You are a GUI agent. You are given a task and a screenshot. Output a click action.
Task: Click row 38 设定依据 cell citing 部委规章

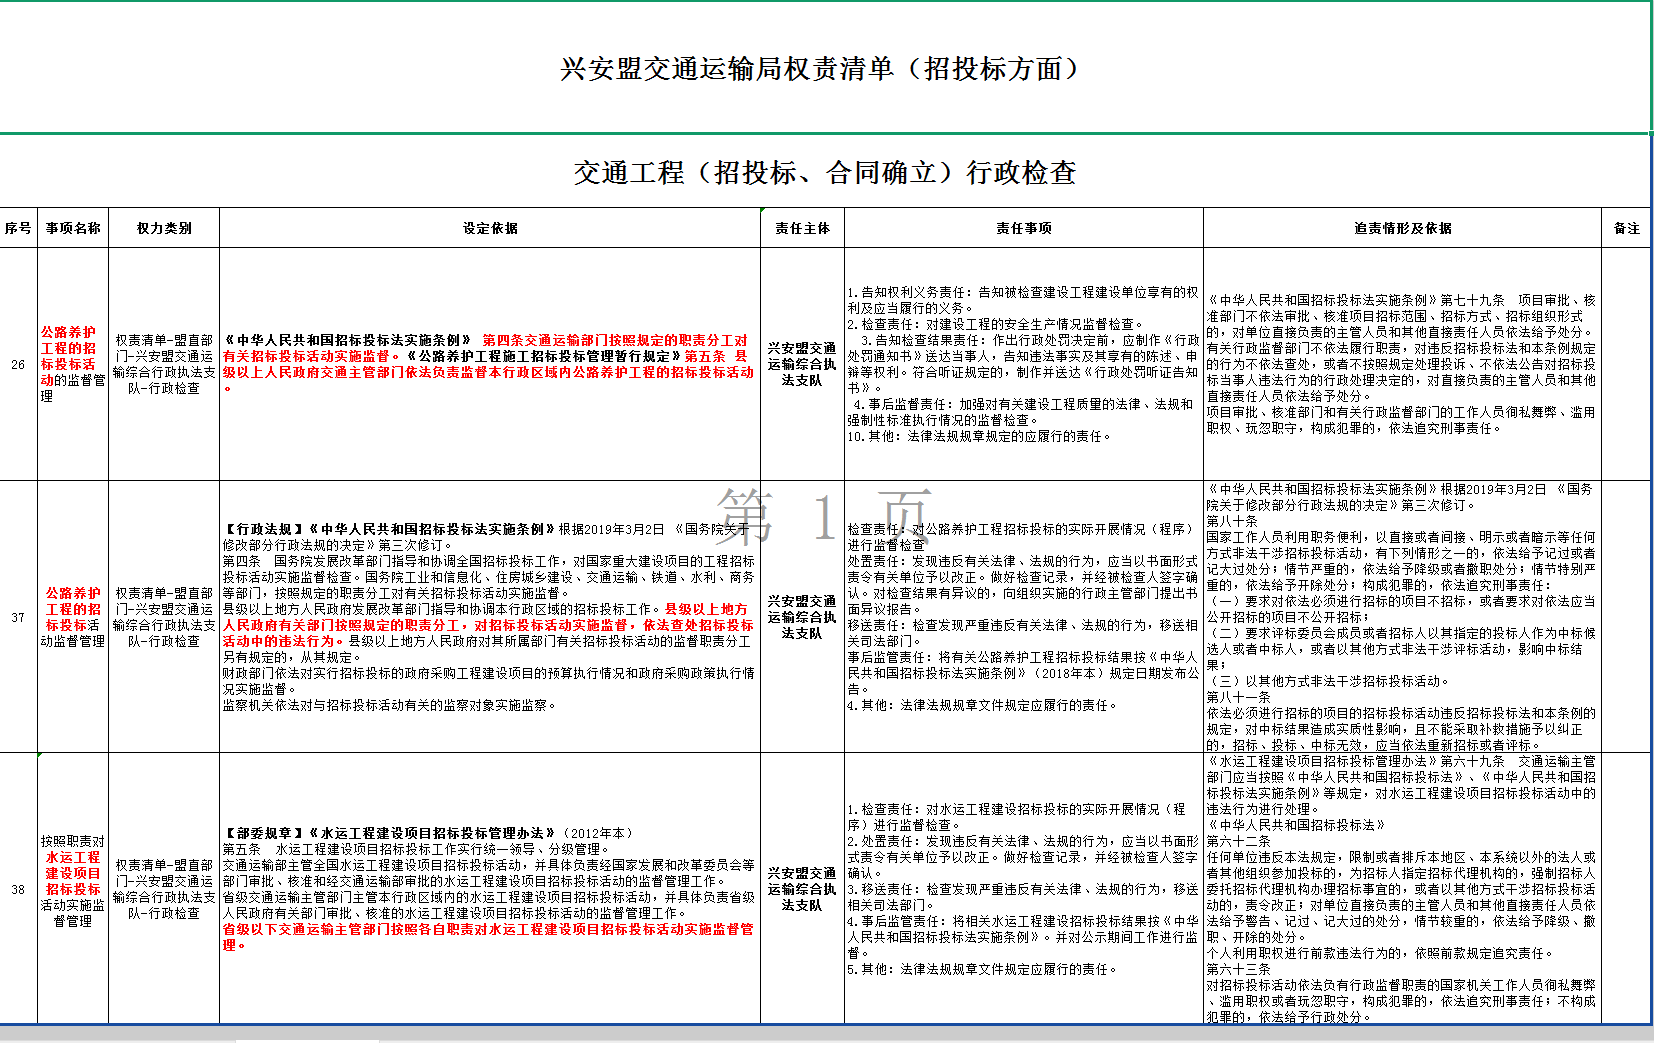click(490, 889)
